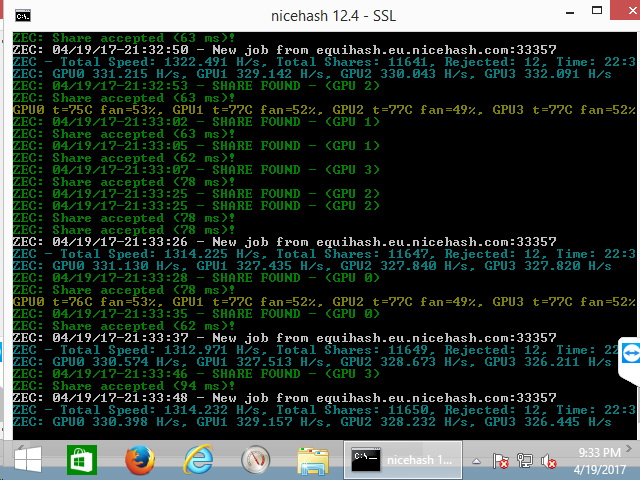Image resolution: width=640 pixels, height=480 pixels.
Task: Click Share accepted (94 ms) line
Action: pyautogui.click(x=124, y=386)
